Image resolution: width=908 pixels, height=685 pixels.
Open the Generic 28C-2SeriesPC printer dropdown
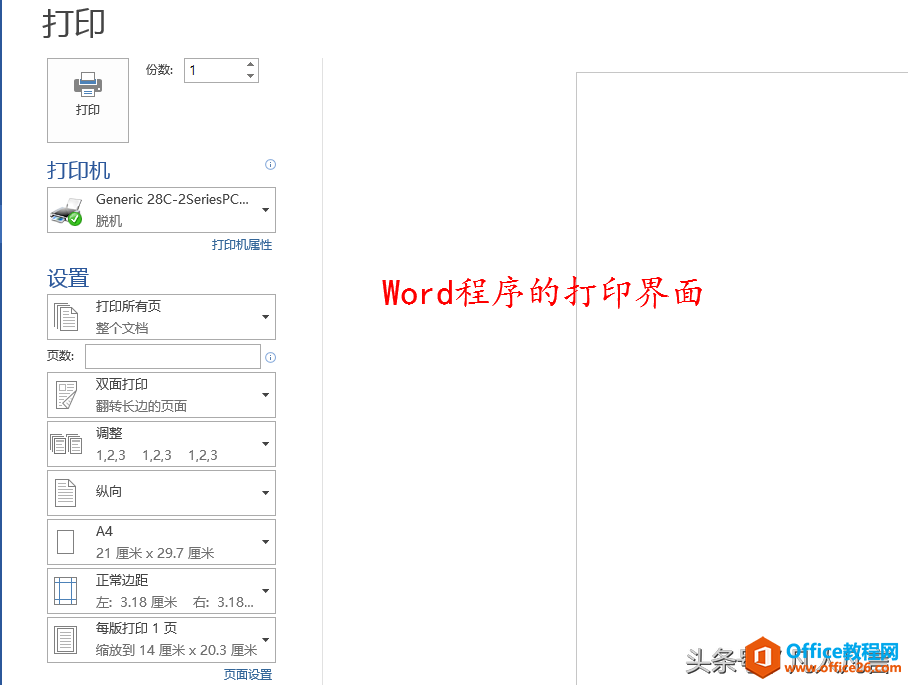162,210
